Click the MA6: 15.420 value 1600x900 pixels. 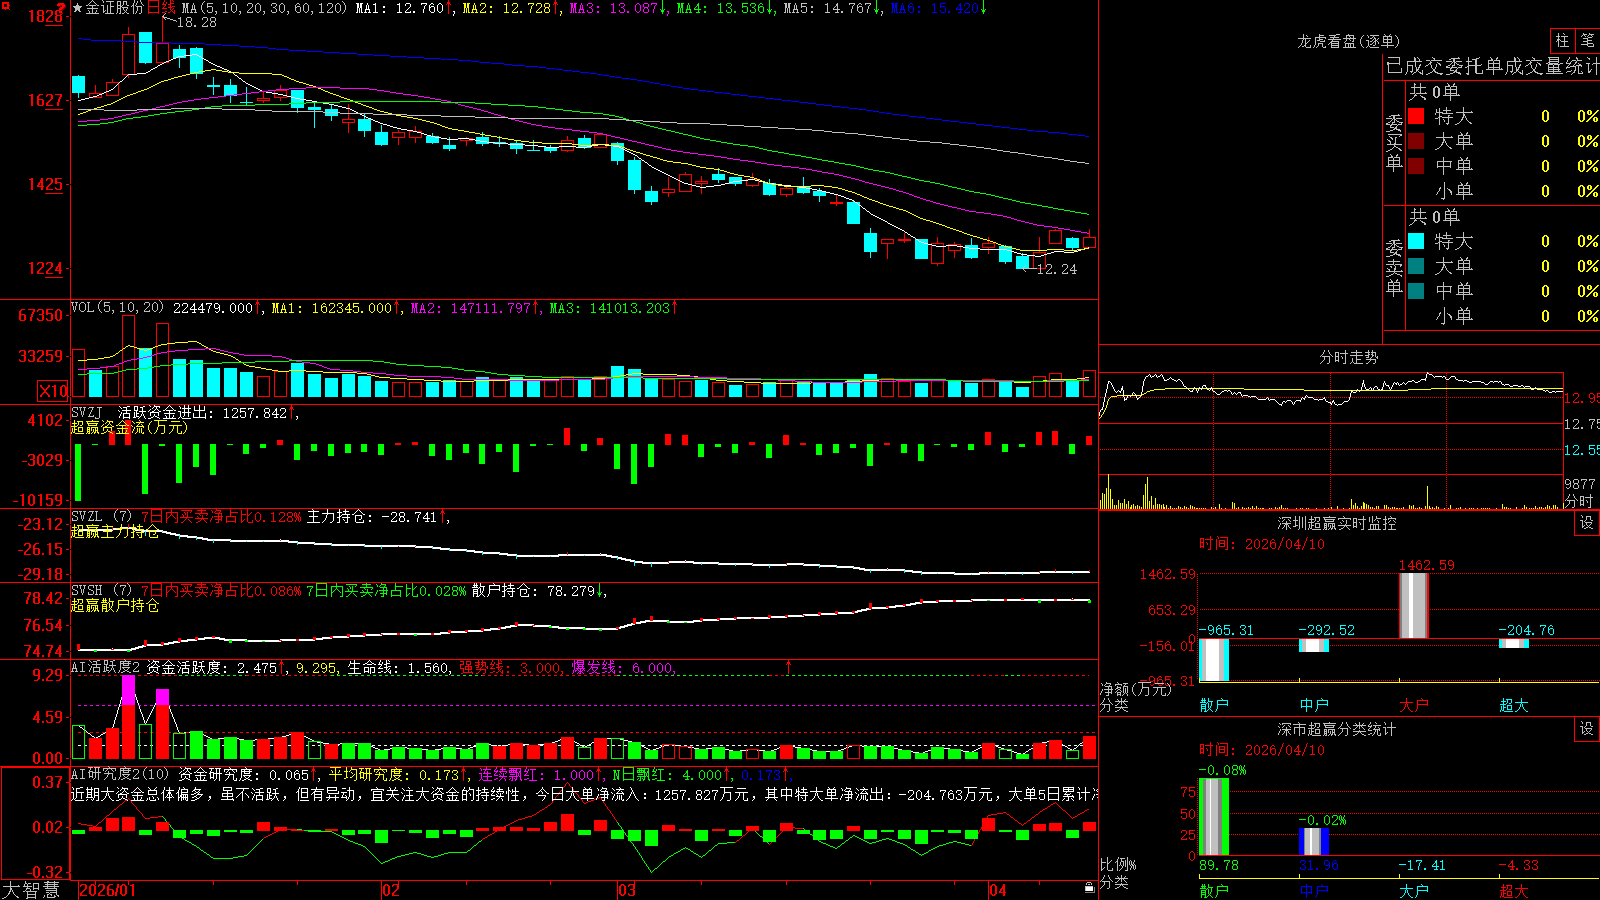pyautogui.click(x=938, y=8)
